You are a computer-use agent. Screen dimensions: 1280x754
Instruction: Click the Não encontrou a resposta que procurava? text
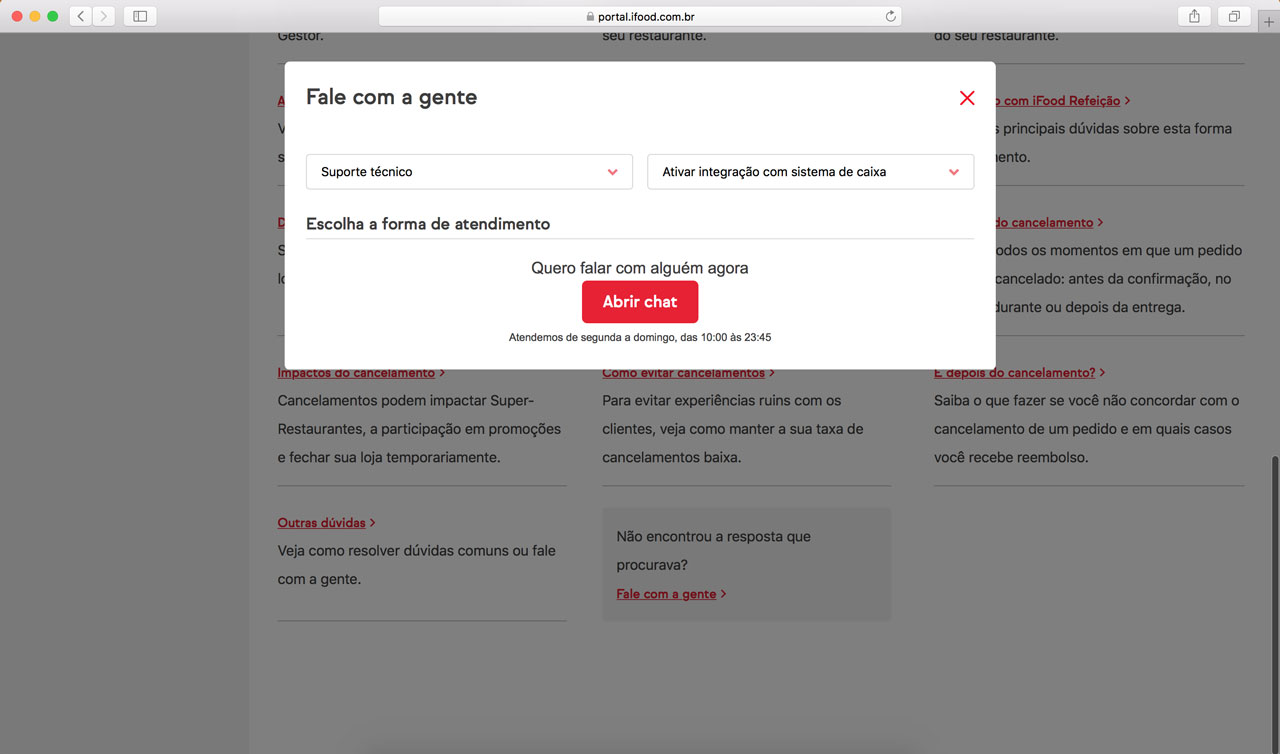pyautogui.click(x=714, y=551)
